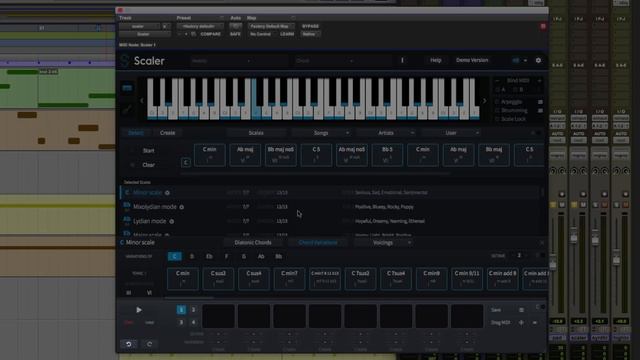Open the Scaler settings gear

(x=538, y=60)
